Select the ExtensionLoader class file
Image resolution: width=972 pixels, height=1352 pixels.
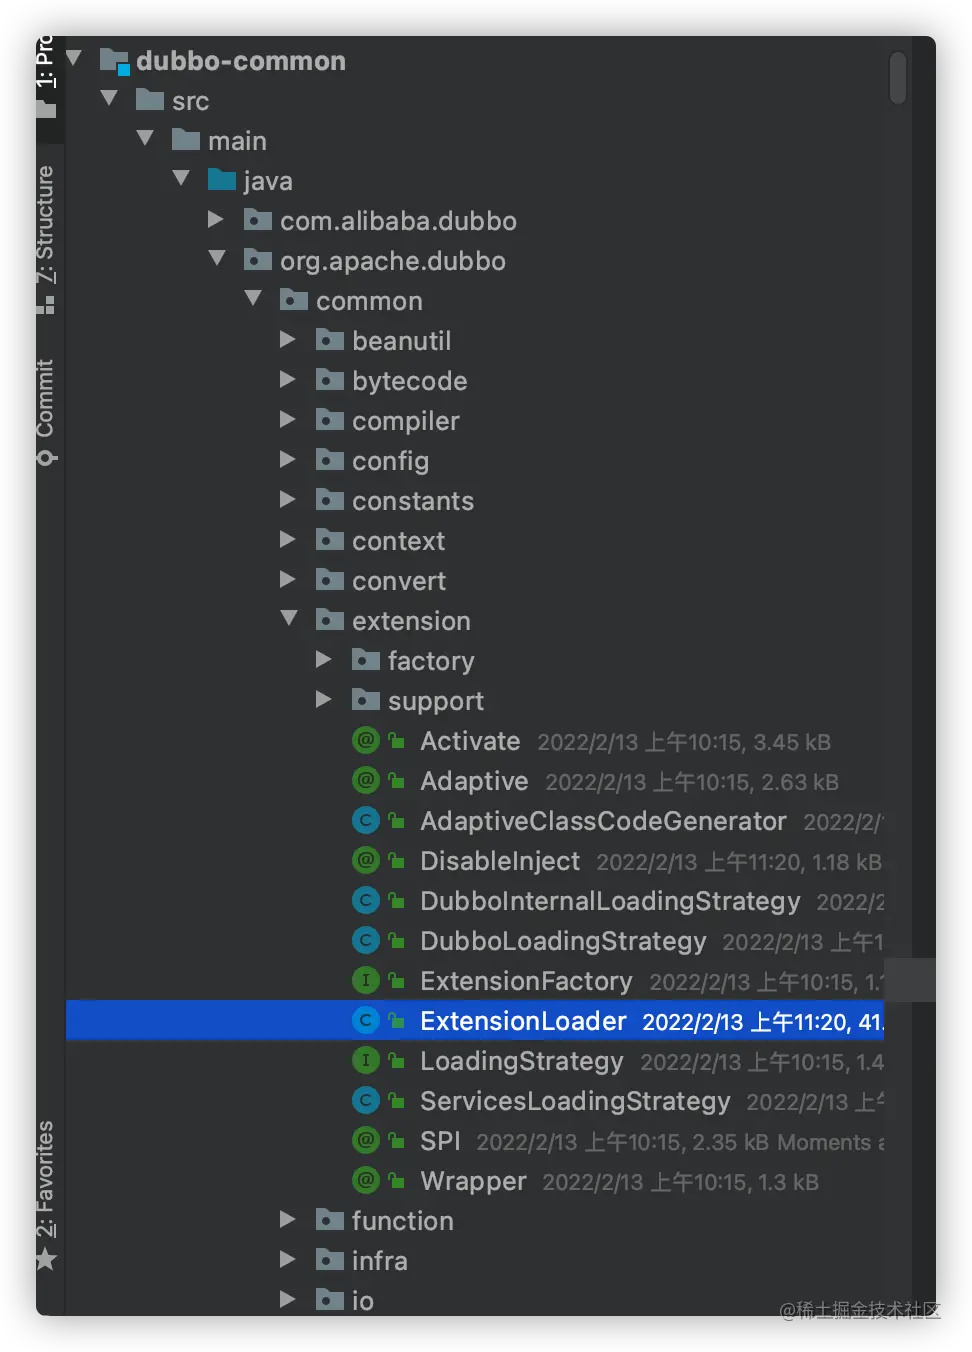pos(522,1021)
